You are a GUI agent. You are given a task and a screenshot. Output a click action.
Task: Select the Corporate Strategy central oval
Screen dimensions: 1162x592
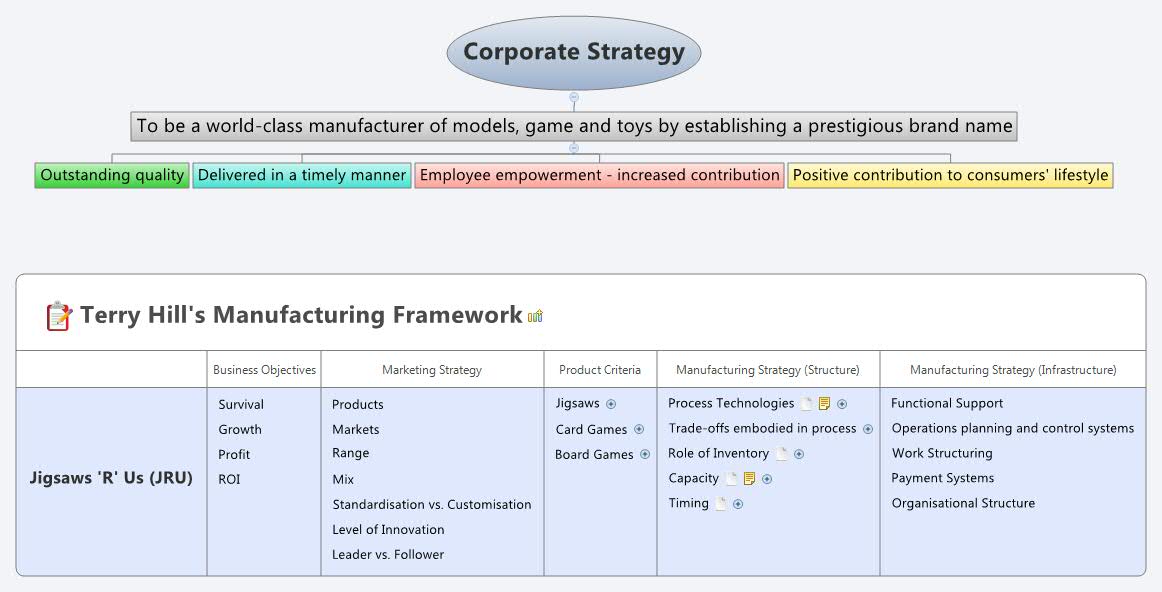(x=574, y=52)
